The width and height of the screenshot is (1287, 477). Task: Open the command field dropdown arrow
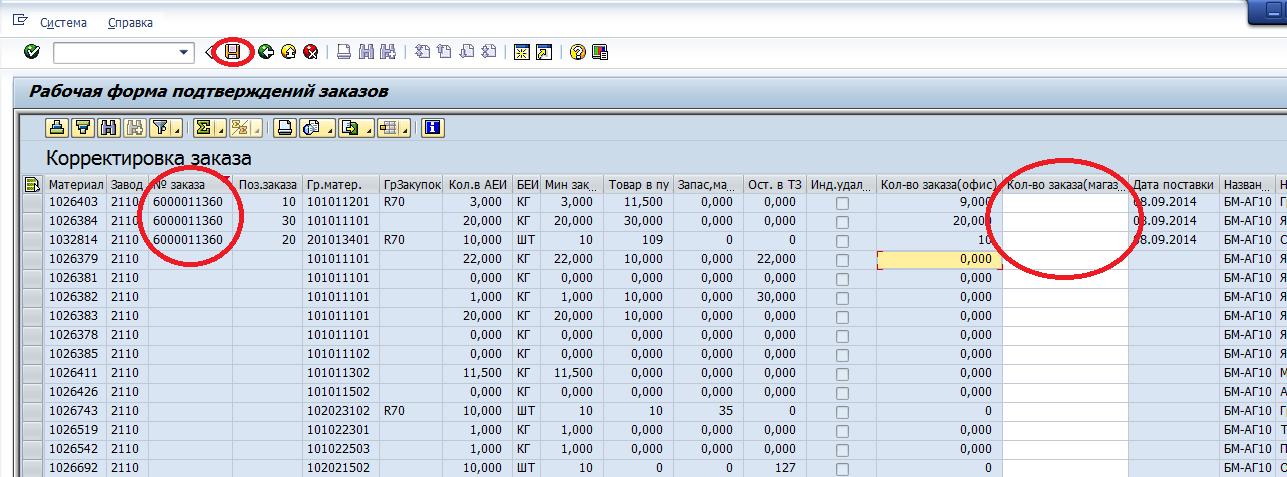(x=184, y=52)
